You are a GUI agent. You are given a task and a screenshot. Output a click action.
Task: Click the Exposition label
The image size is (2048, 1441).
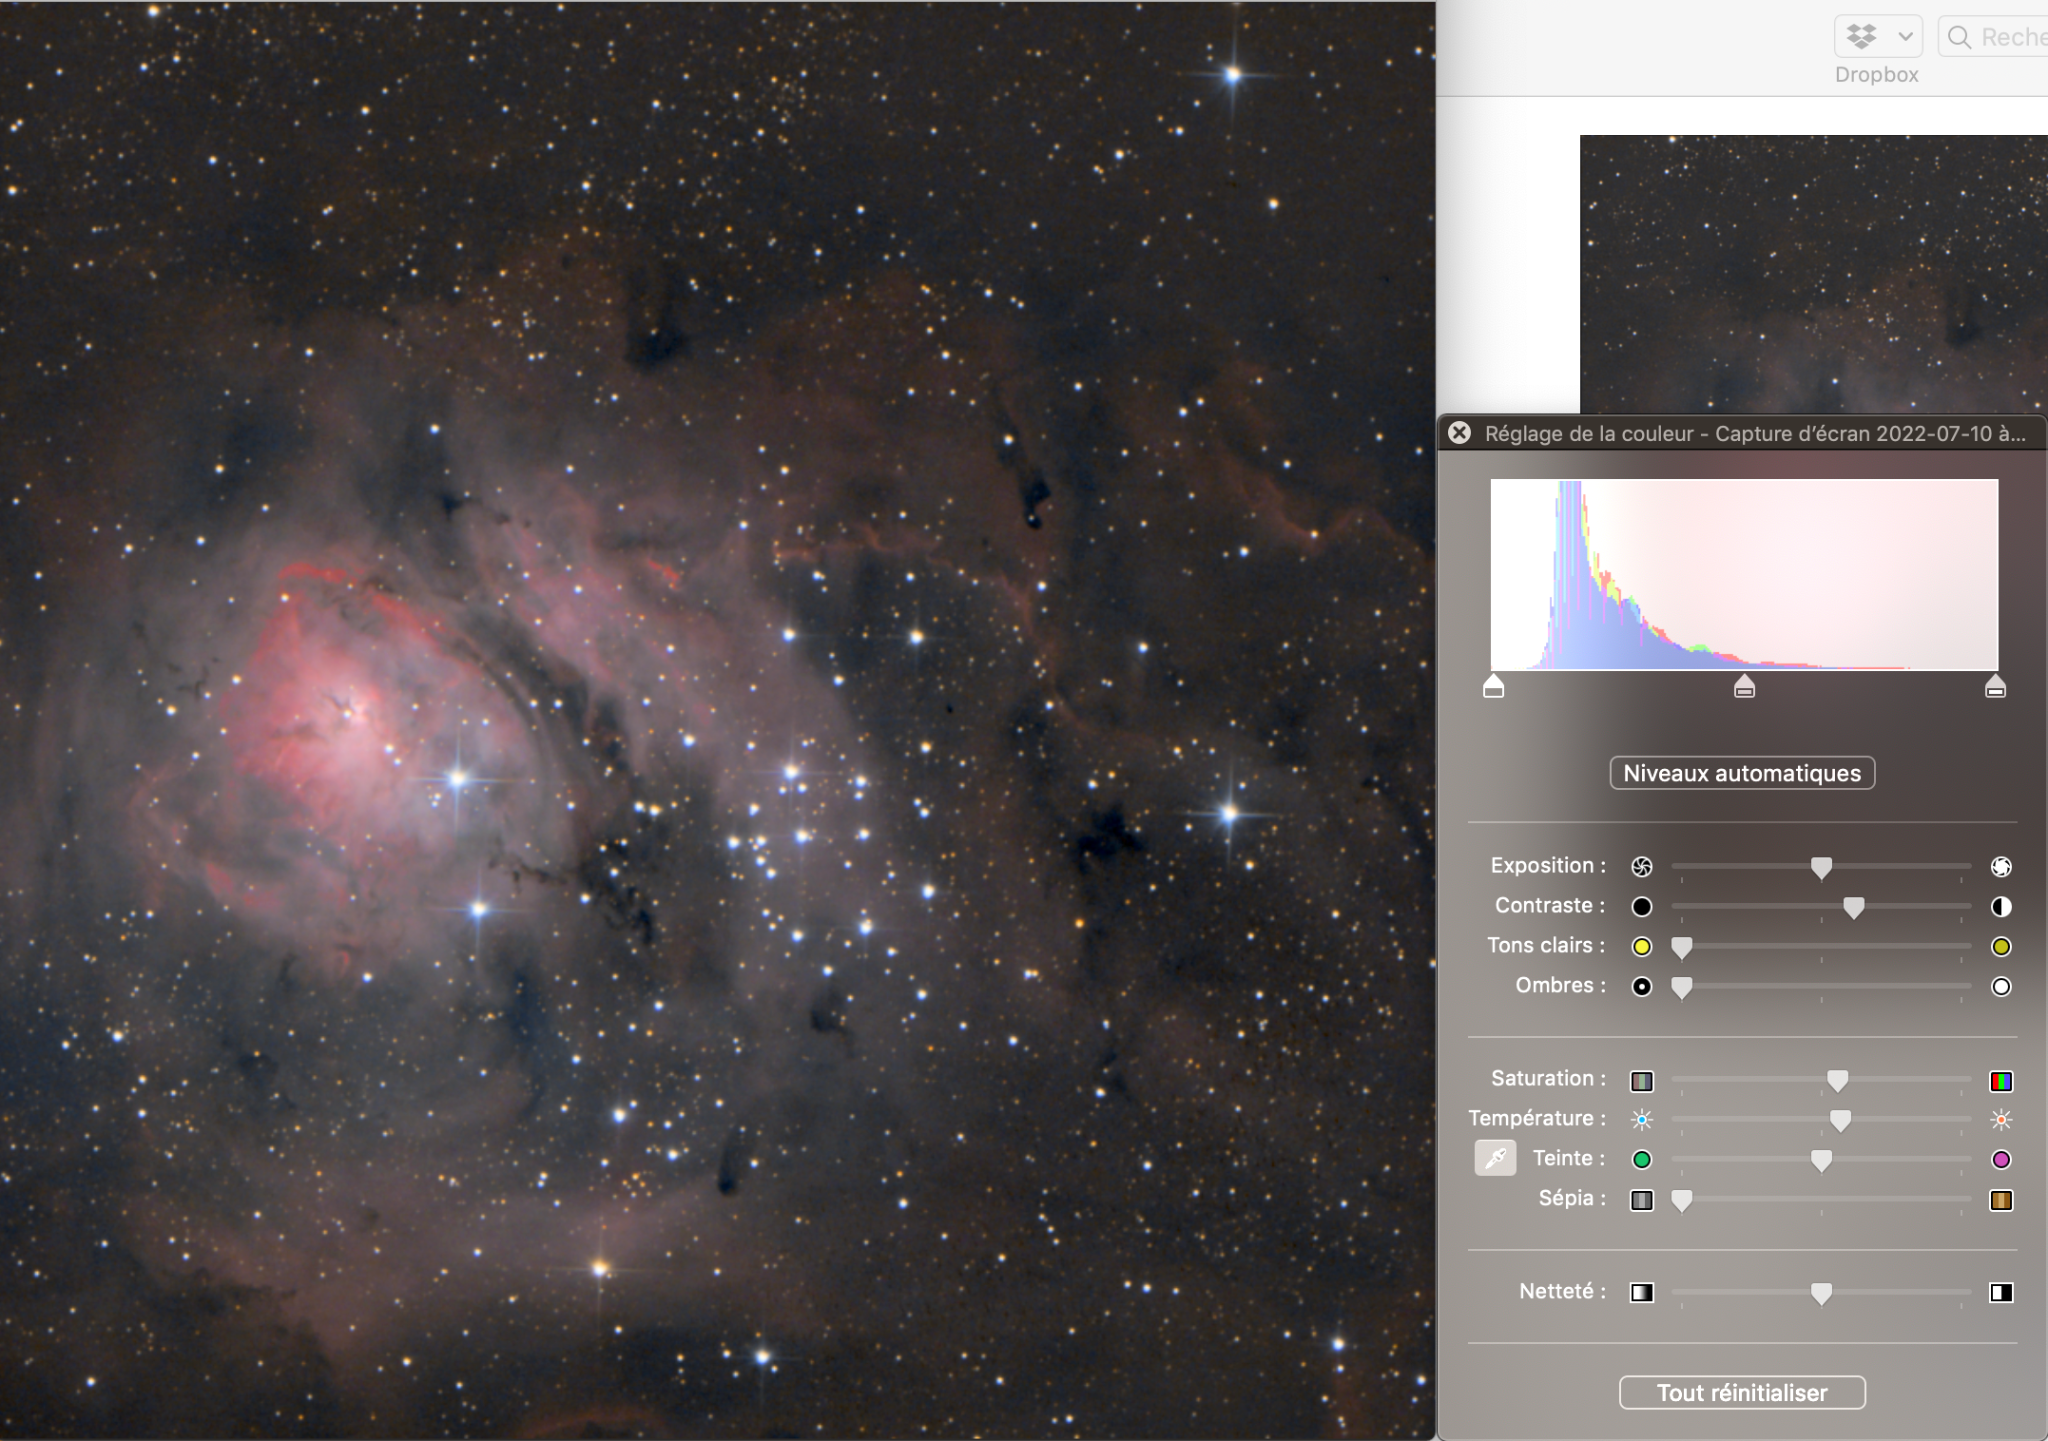coord(1548,866)
